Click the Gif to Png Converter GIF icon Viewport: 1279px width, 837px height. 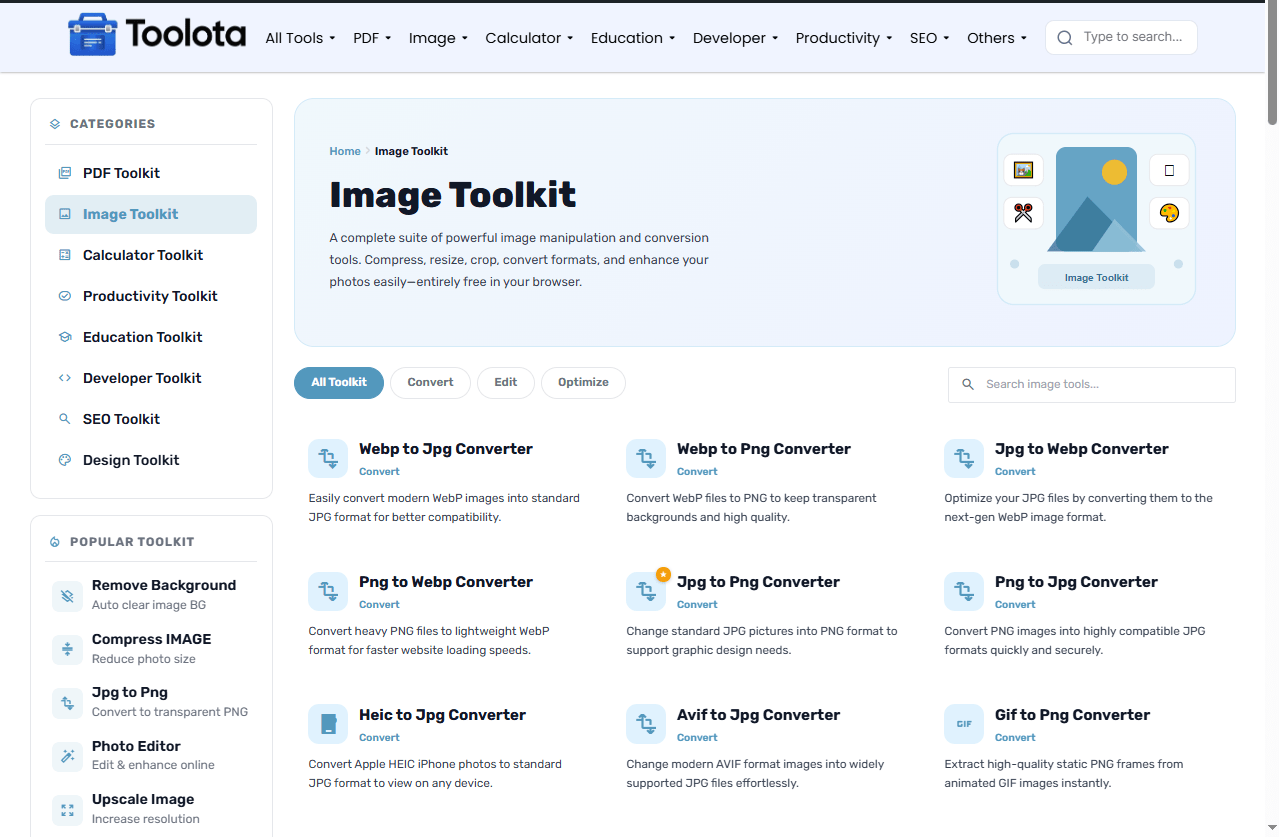(964, 725)
